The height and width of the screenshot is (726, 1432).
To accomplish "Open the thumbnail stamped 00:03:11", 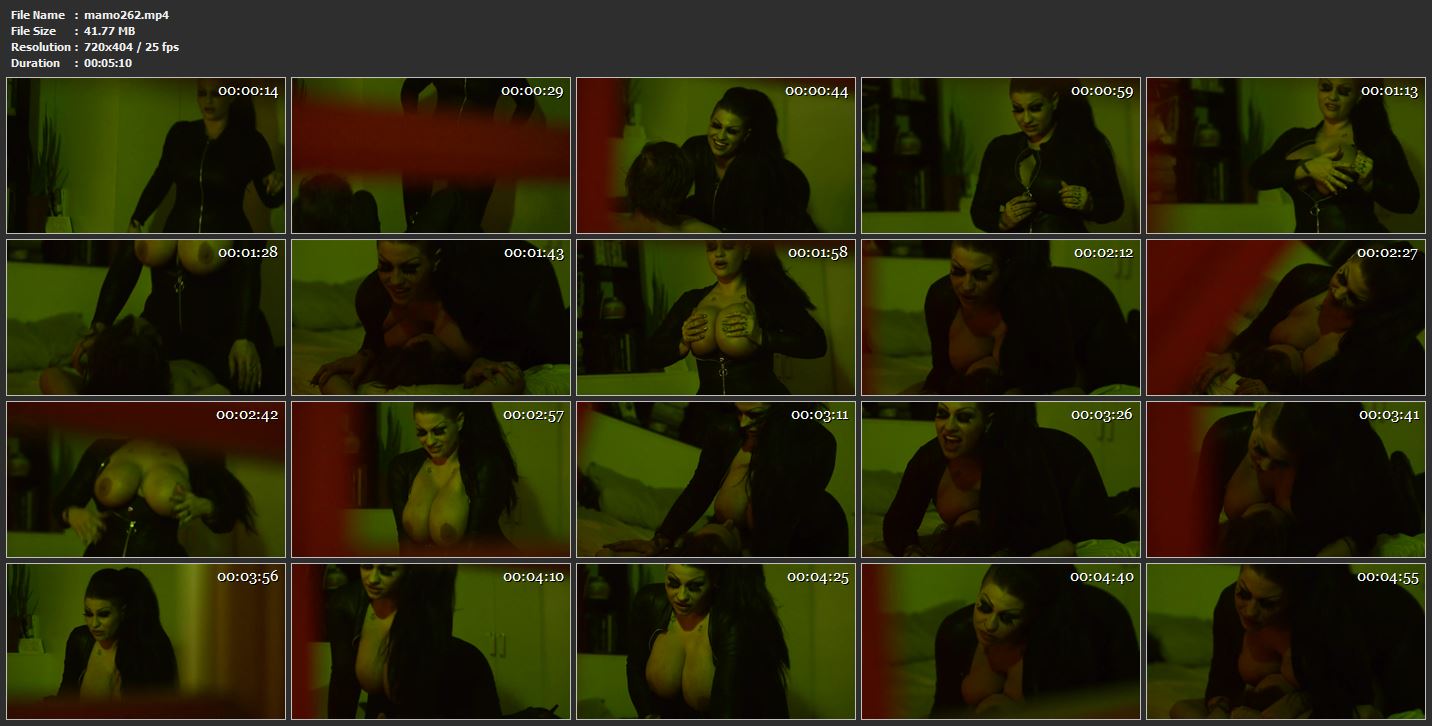I will click(x=716, y=479).
